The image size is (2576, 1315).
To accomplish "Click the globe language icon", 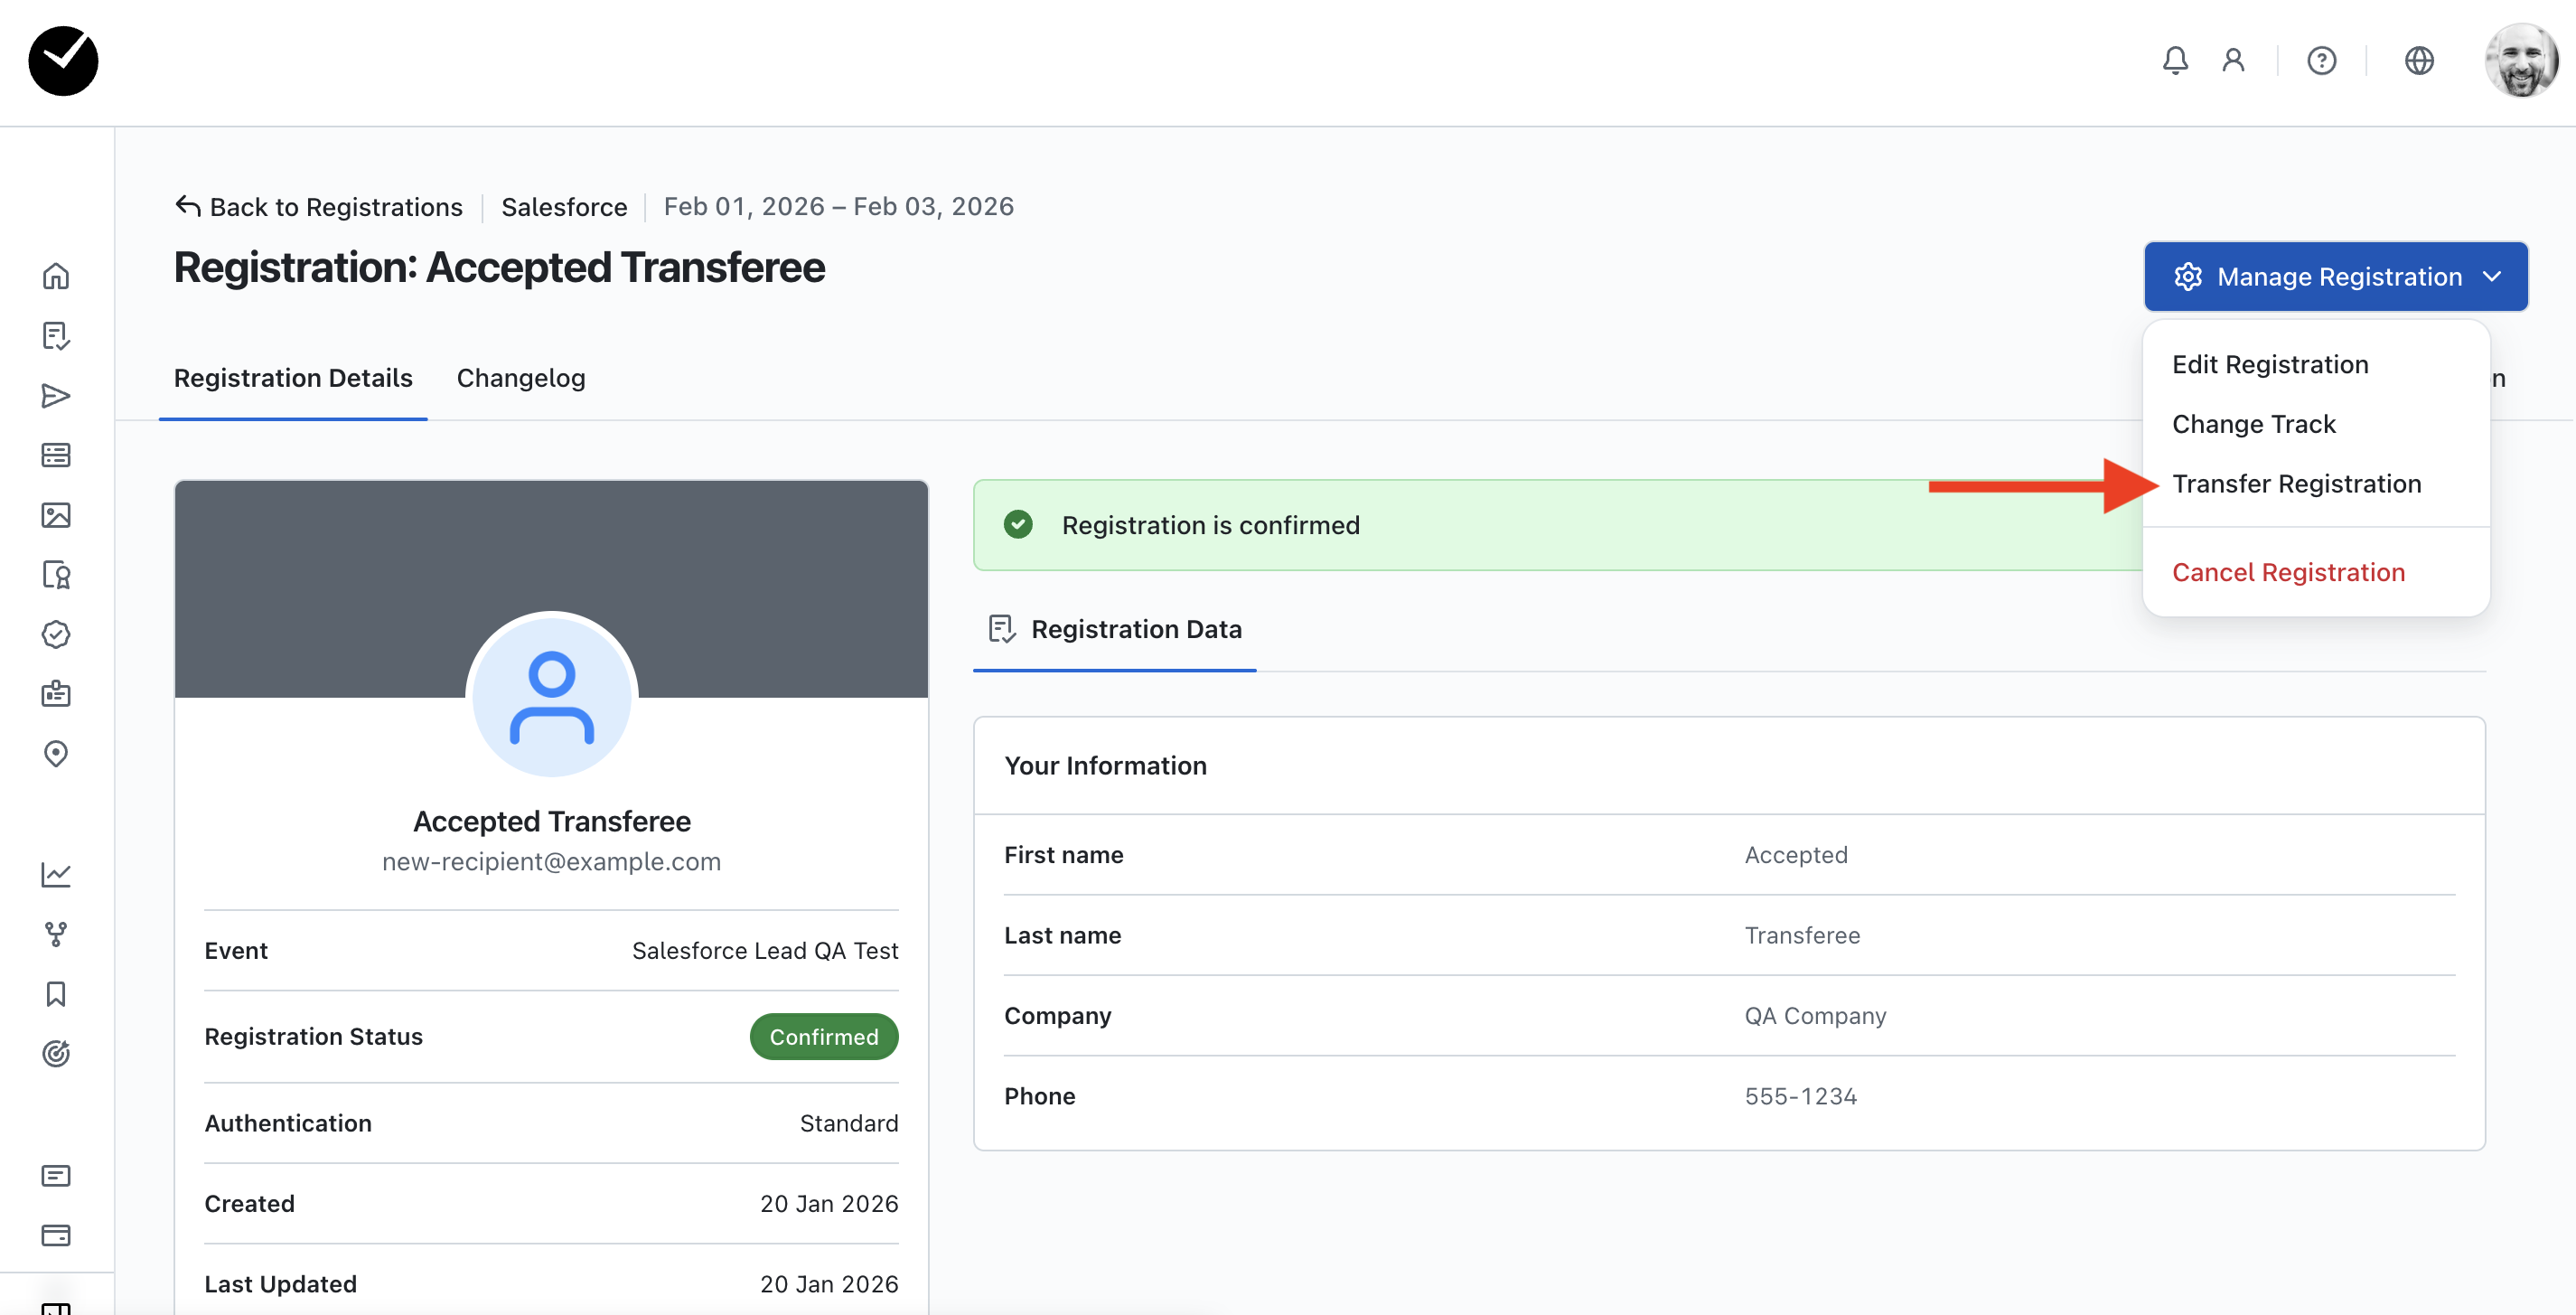I will pyautogui.click(x=2418, y=60).
